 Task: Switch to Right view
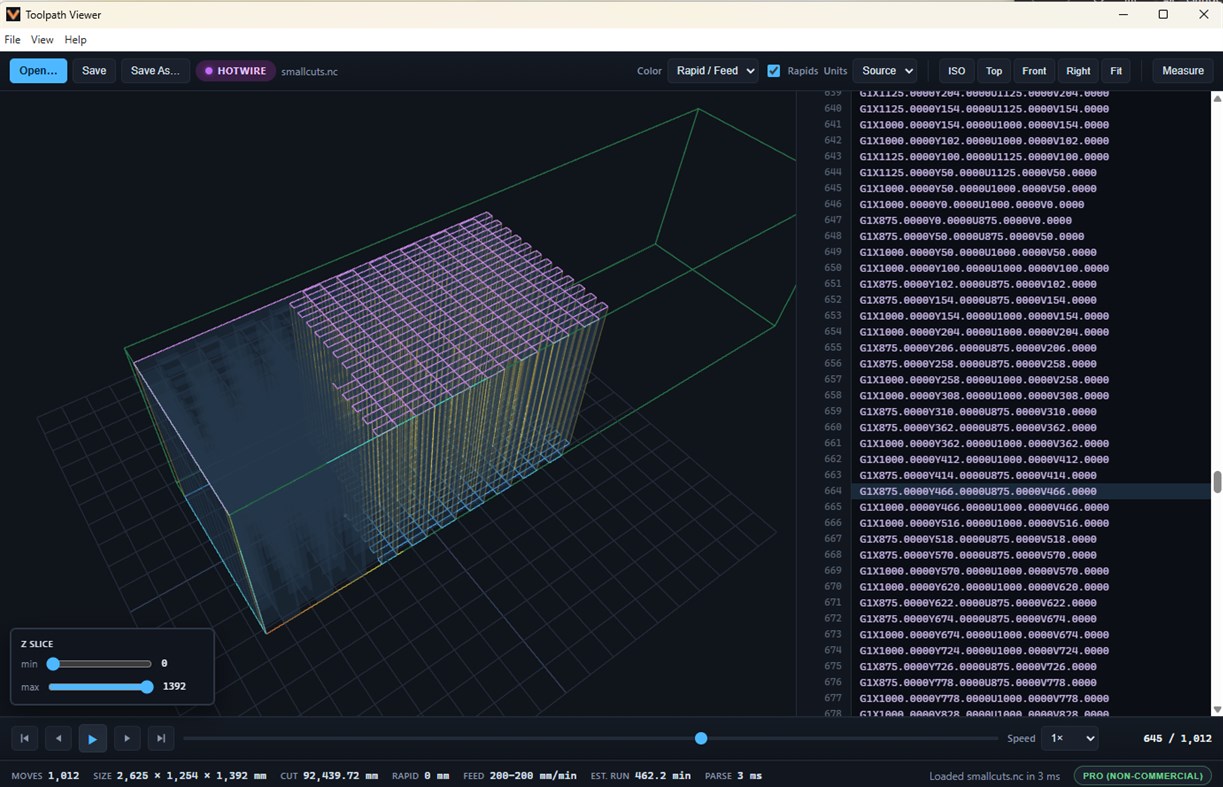click(1078, 71)
